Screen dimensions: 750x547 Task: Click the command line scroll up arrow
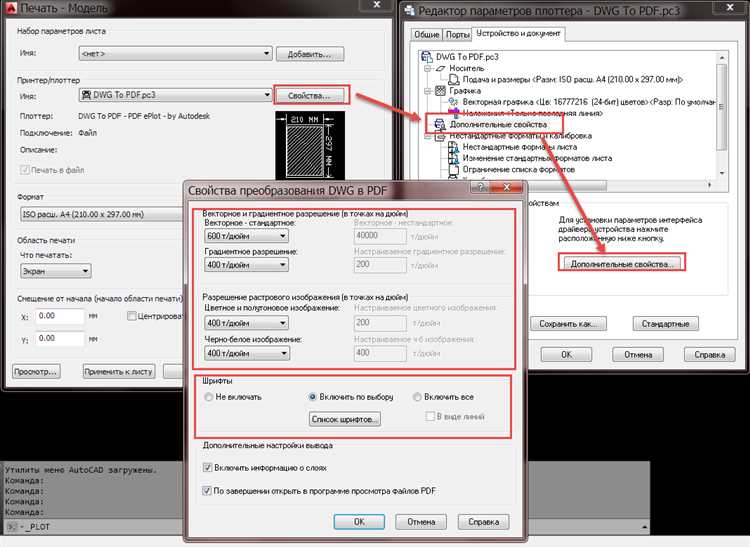tap(645, 527)
